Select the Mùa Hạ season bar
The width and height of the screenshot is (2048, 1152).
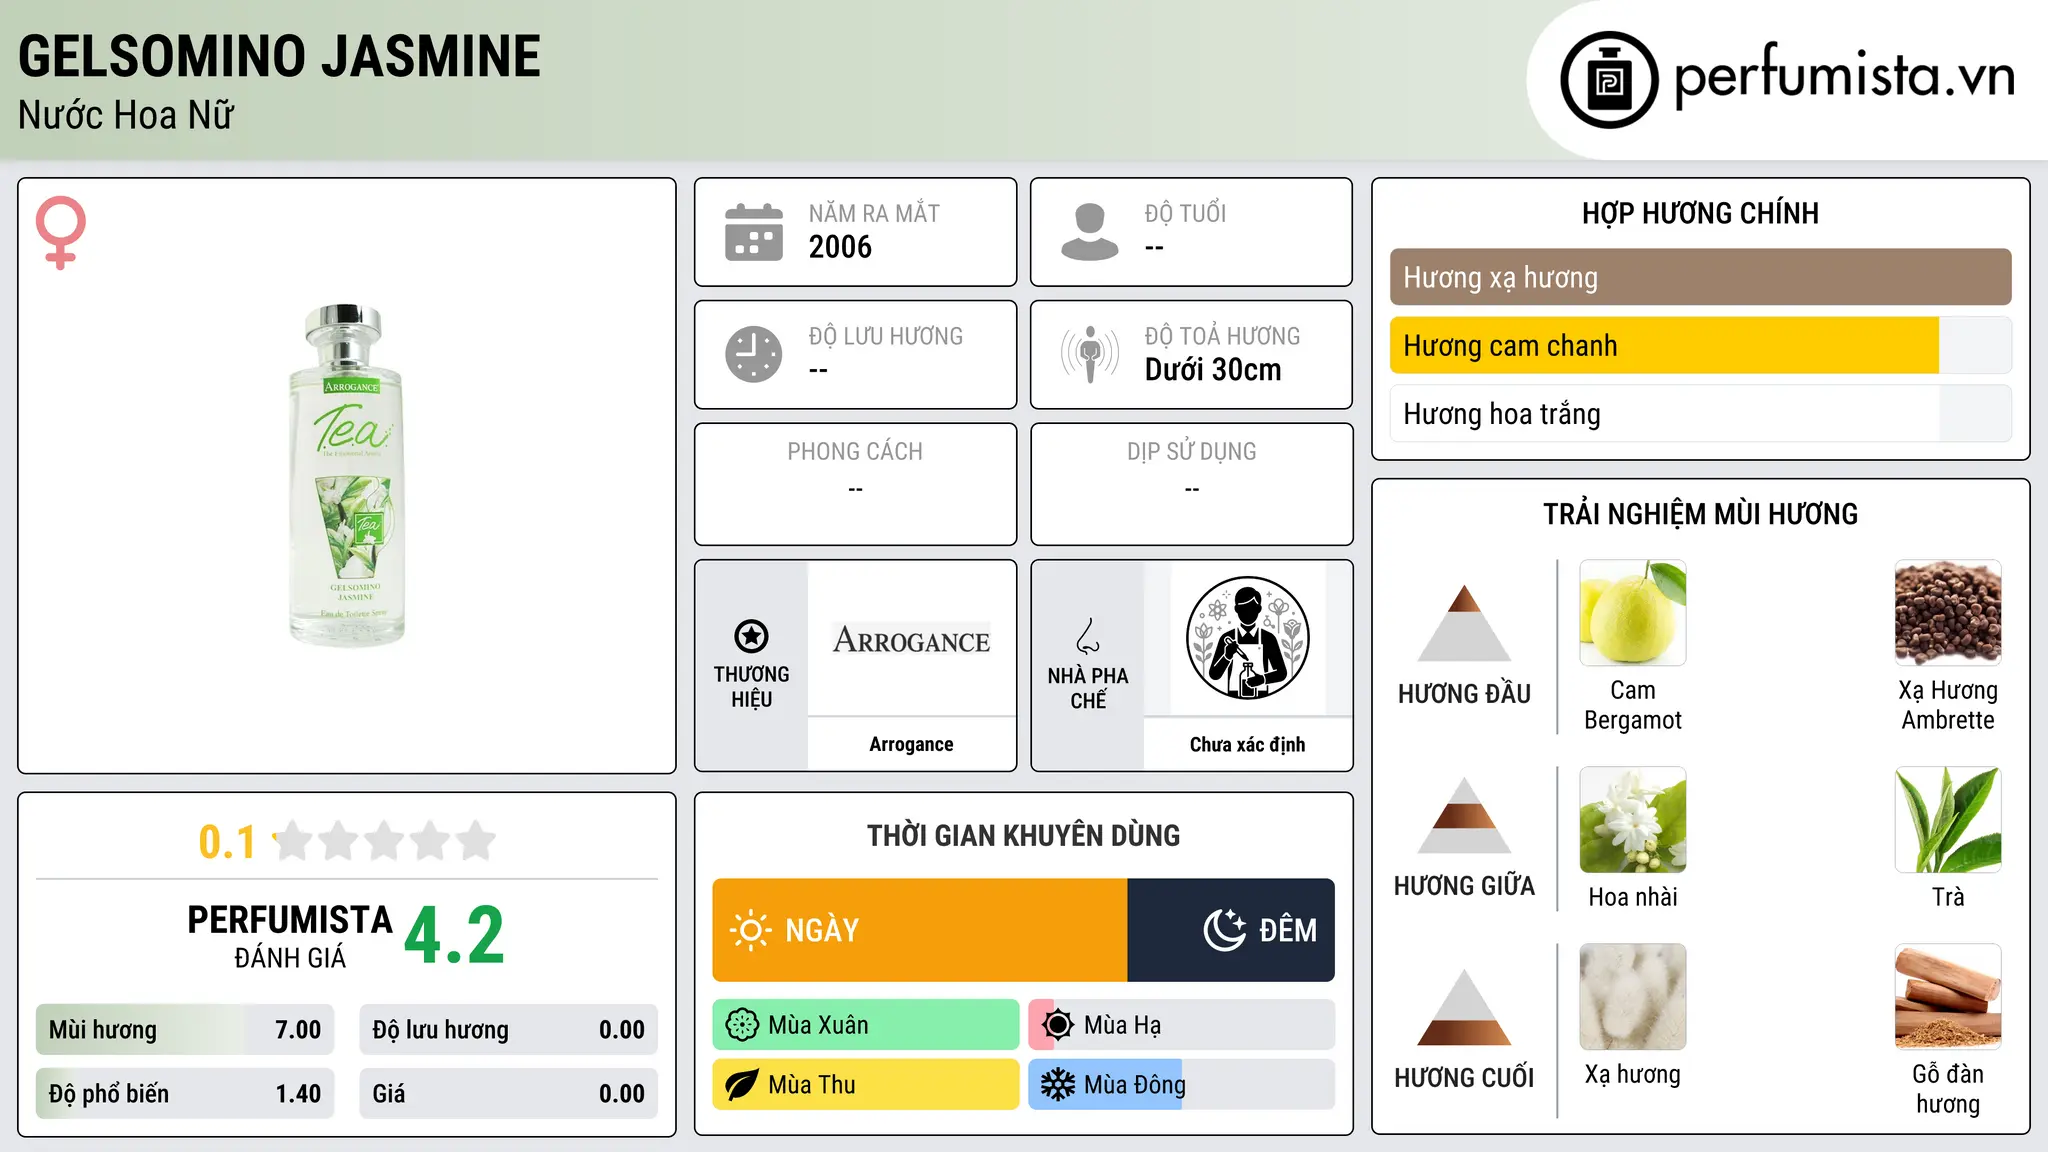pyautogui.click(x=1182, y=1025)
